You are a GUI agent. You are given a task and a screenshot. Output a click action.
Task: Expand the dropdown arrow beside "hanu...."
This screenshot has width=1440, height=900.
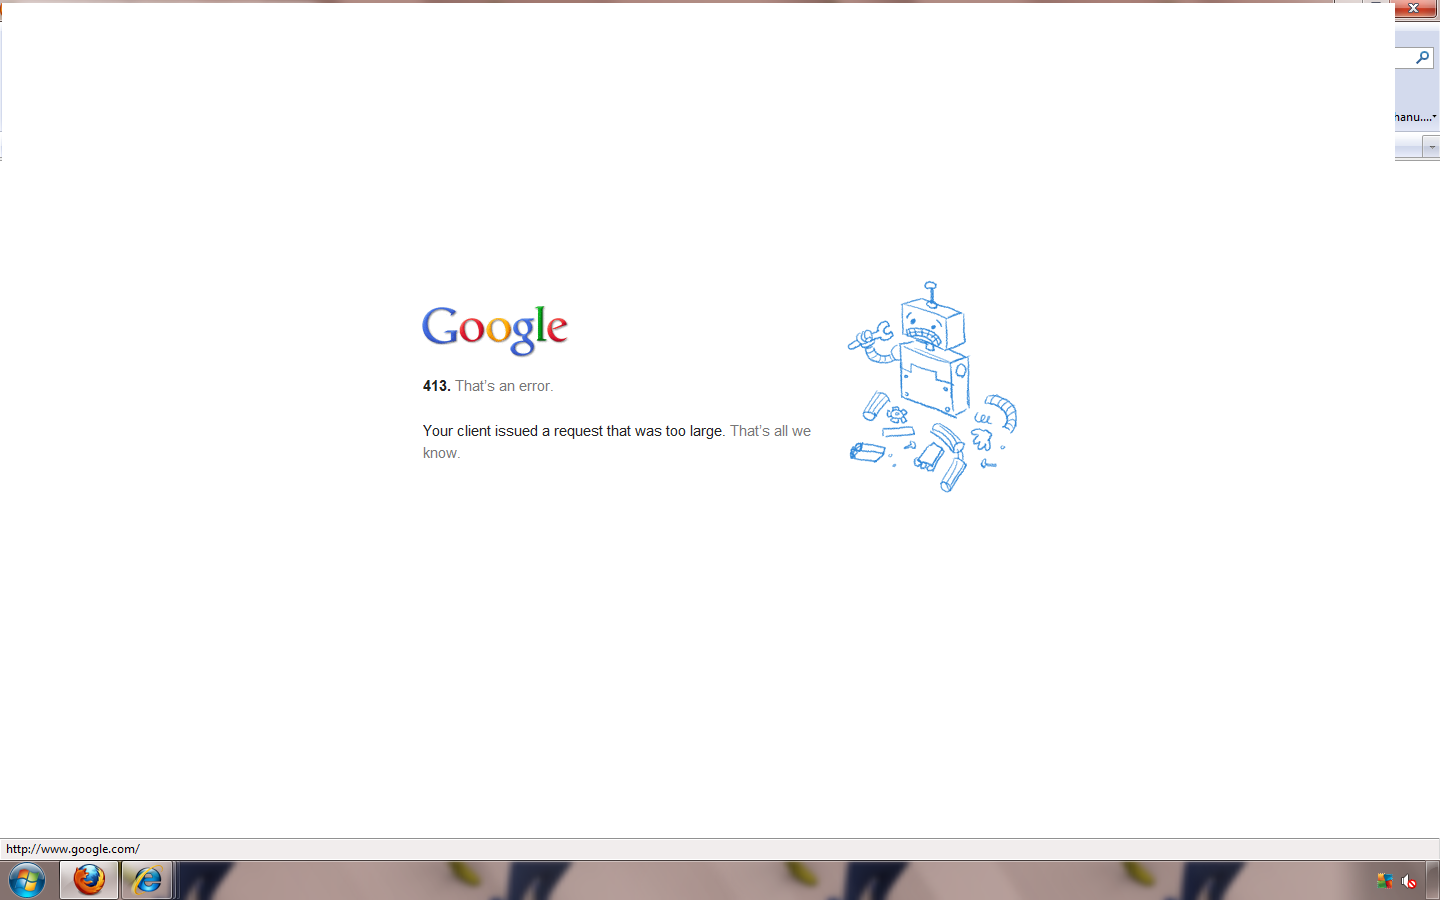(1434, 117)
